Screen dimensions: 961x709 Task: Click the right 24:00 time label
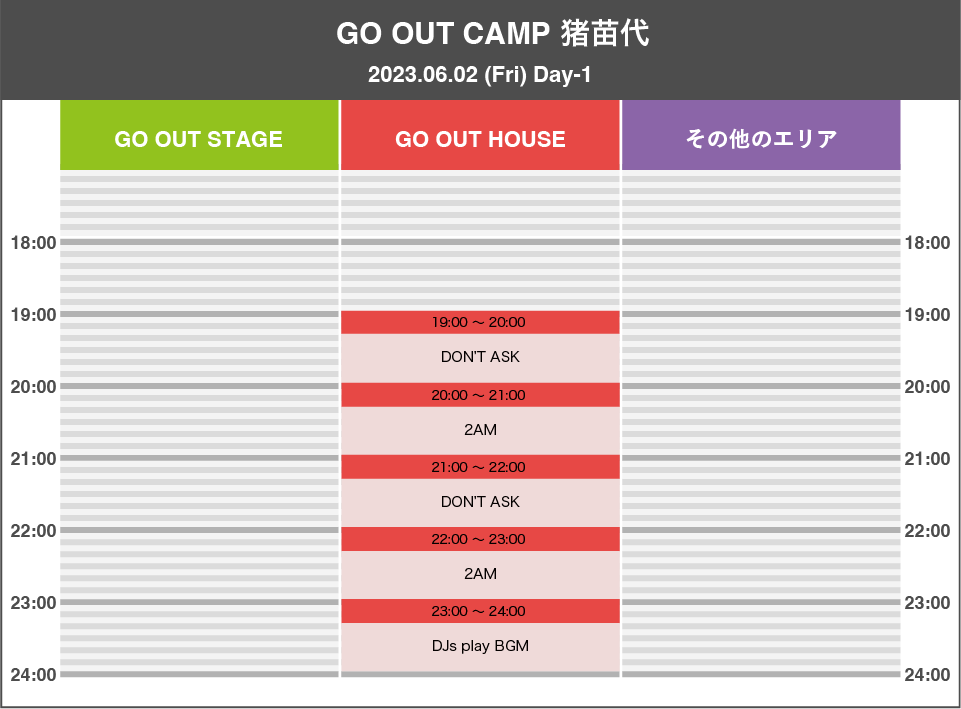coord(927,675)
